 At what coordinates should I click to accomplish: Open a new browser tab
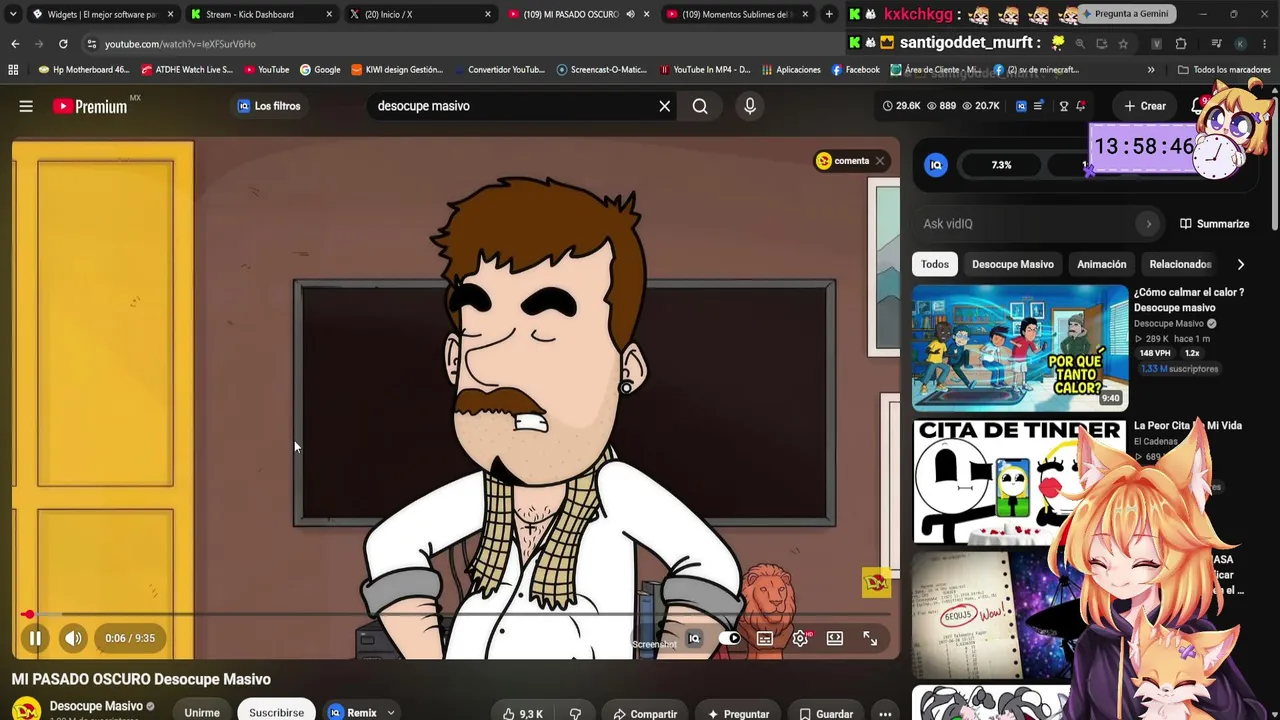pos(829,14)
